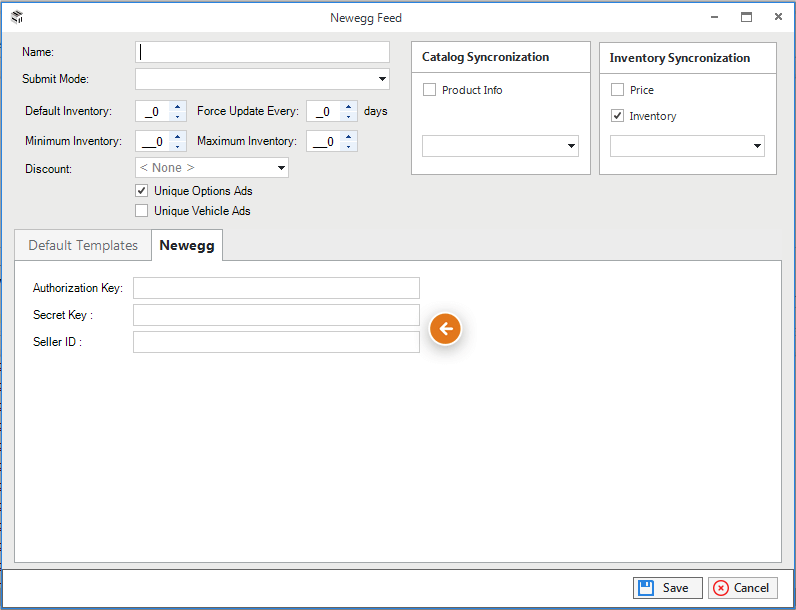The width and height of the screenshot is (796, 610).
Task: Click the application icon in title bar
Action: click(x=17, y=17)
